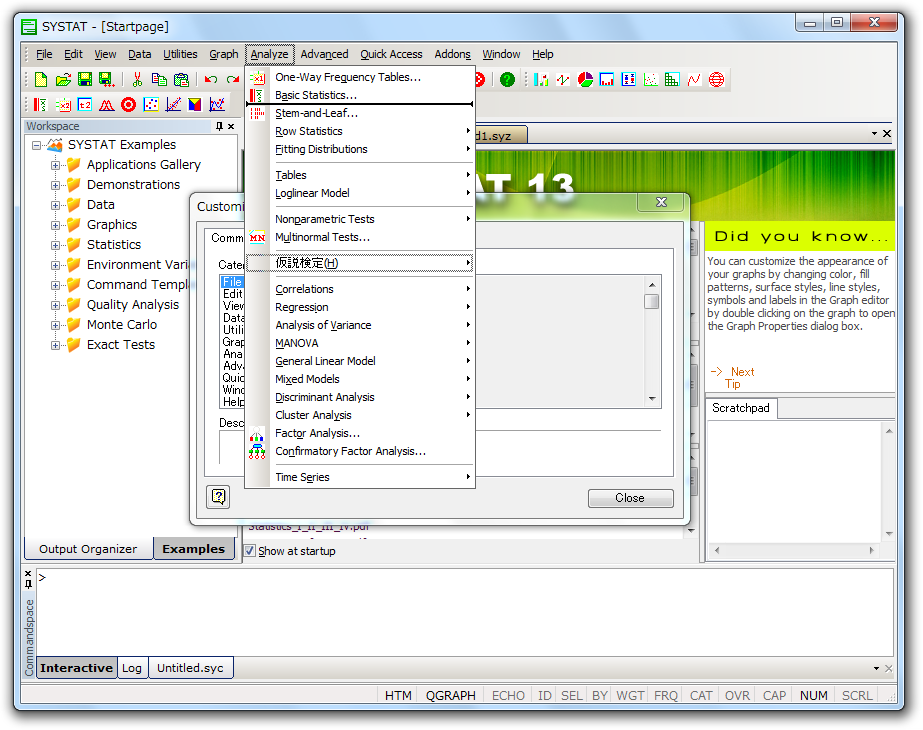Click the Save As floppy icon
The image size is (923, 730).
(x=107, y=79)
